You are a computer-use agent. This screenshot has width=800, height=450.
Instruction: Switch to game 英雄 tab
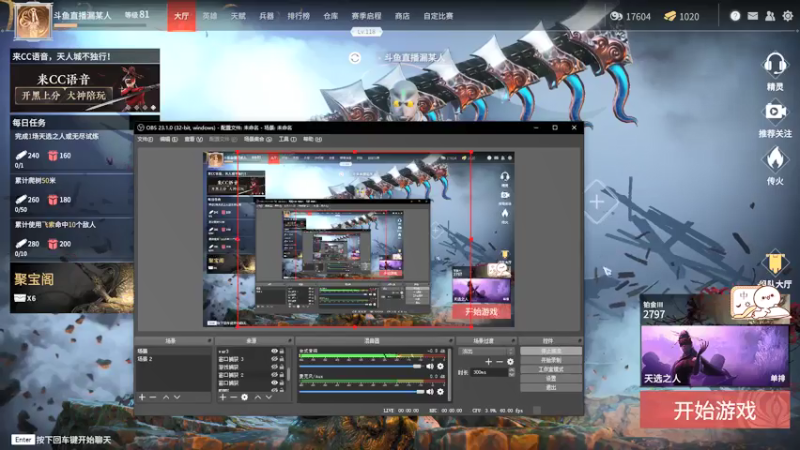[x=210, y=16]
